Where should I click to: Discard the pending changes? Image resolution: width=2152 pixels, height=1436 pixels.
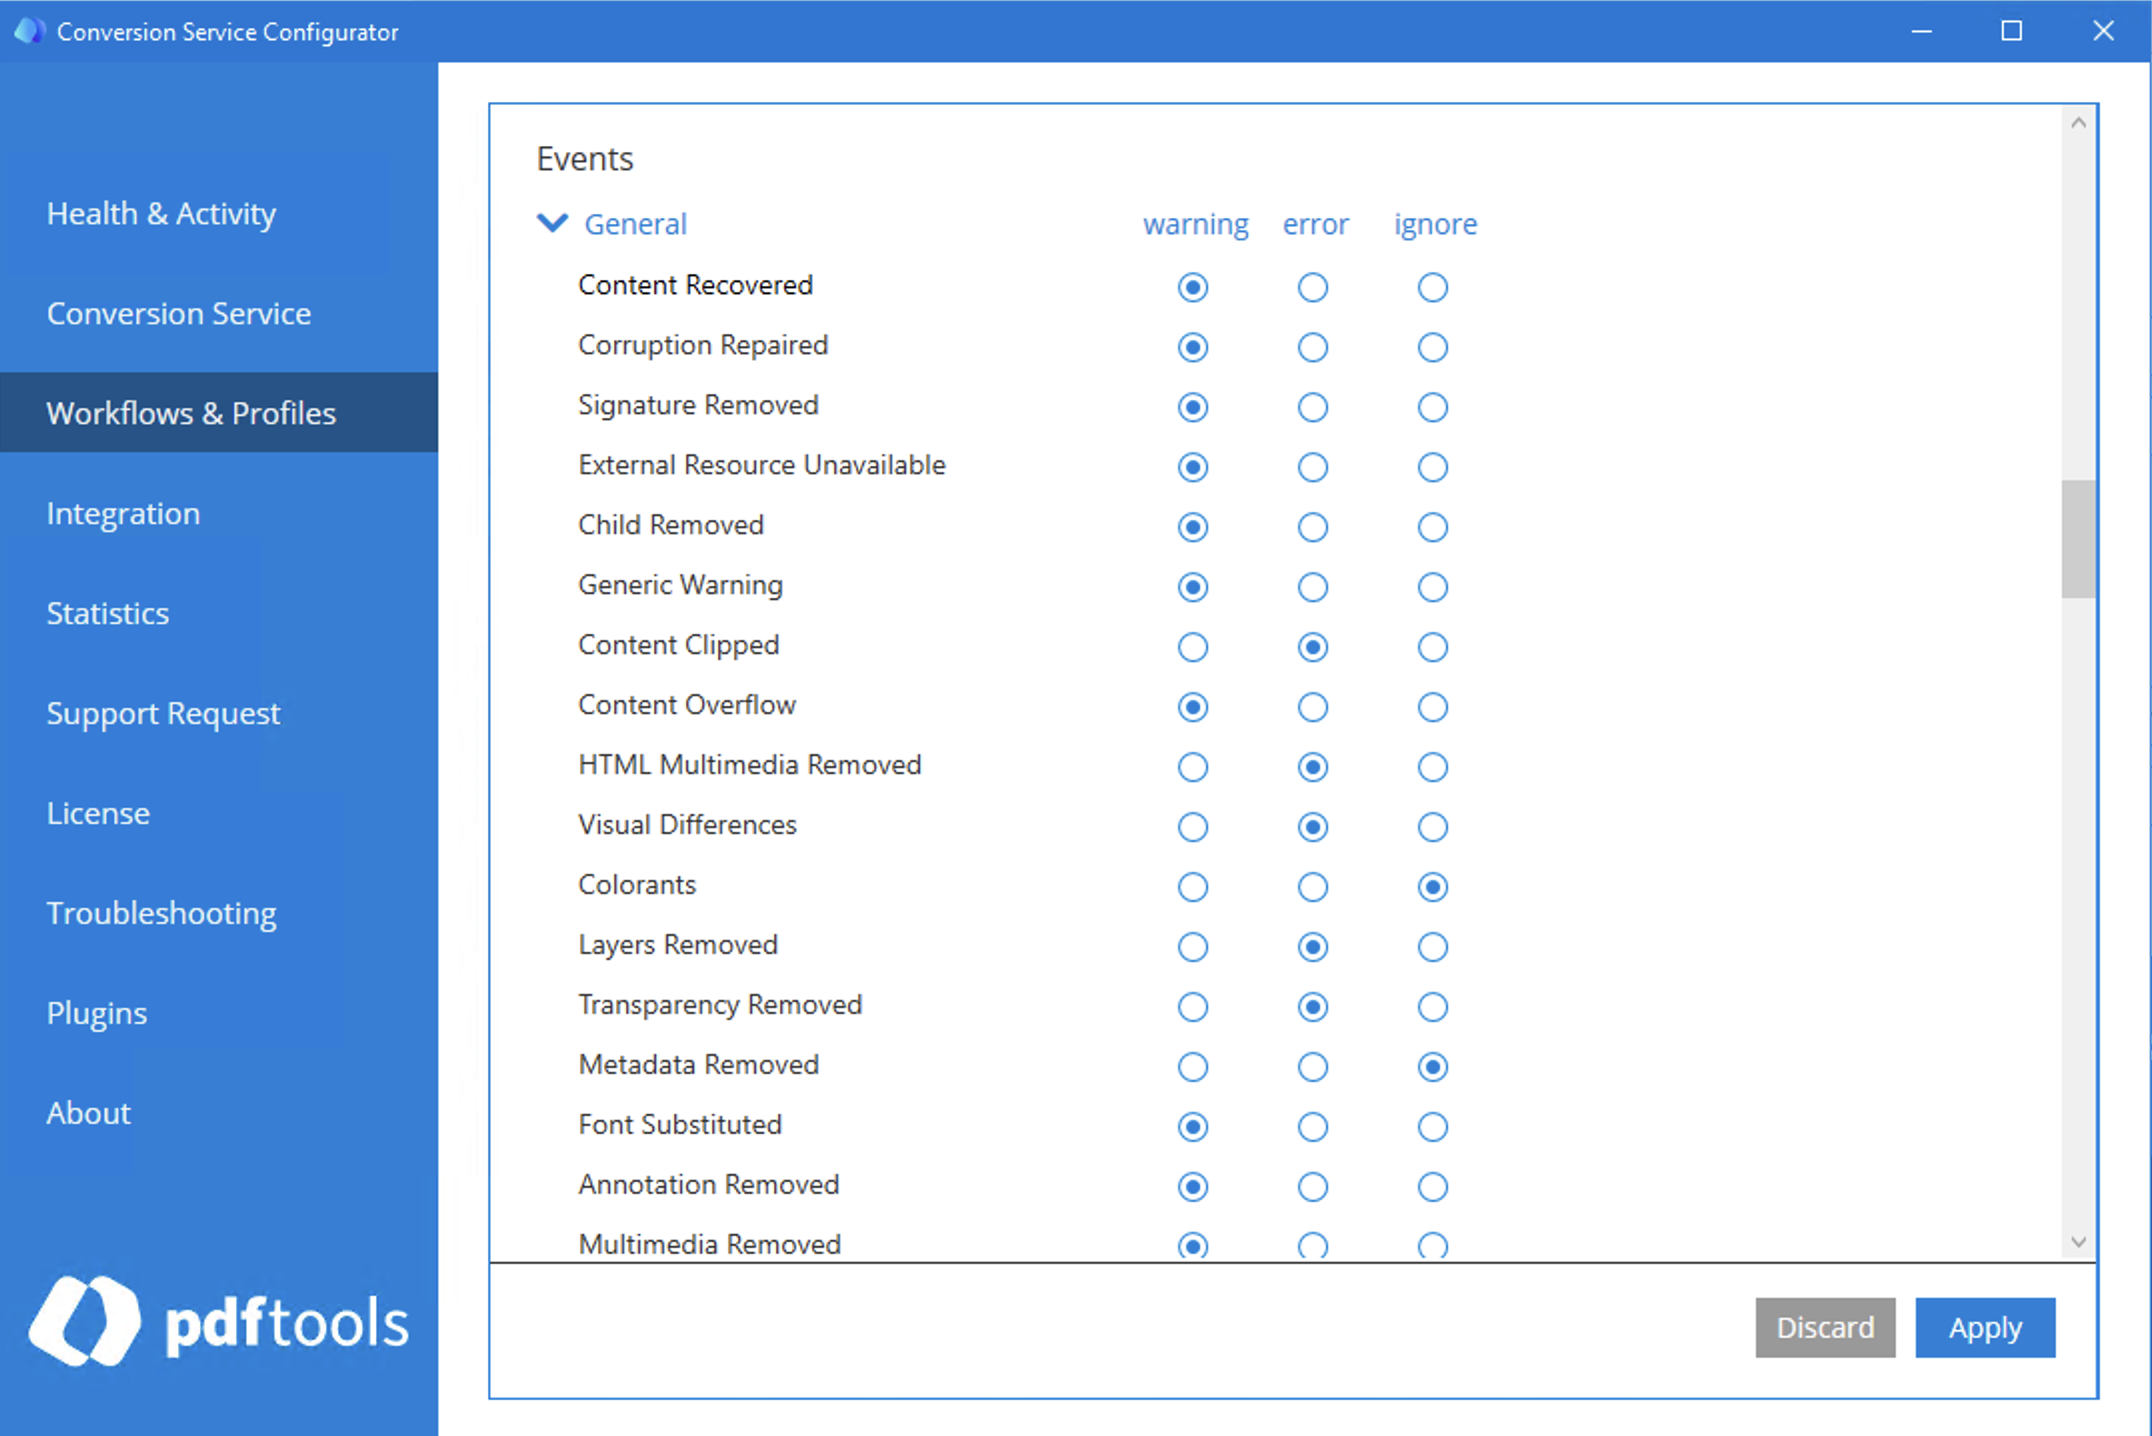[x=1825, y=1327]
